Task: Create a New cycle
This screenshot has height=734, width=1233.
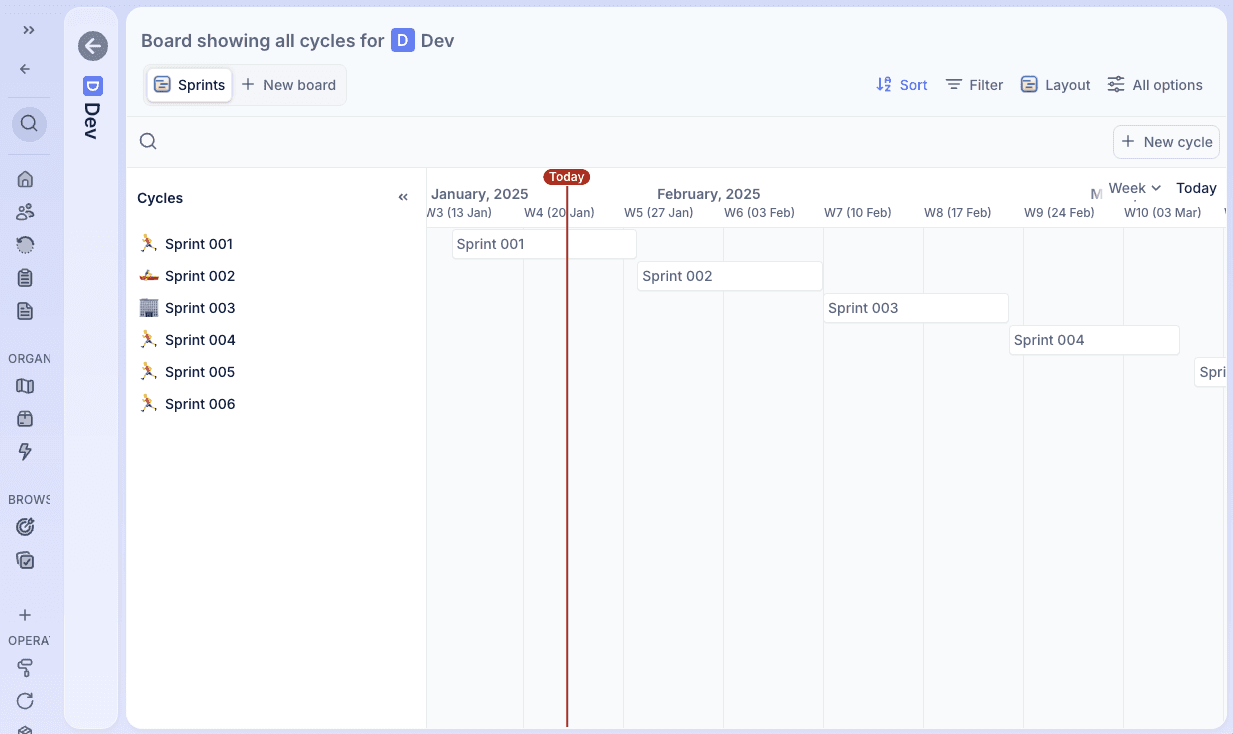Action: pyautogui.click(x=1167, y=142)
